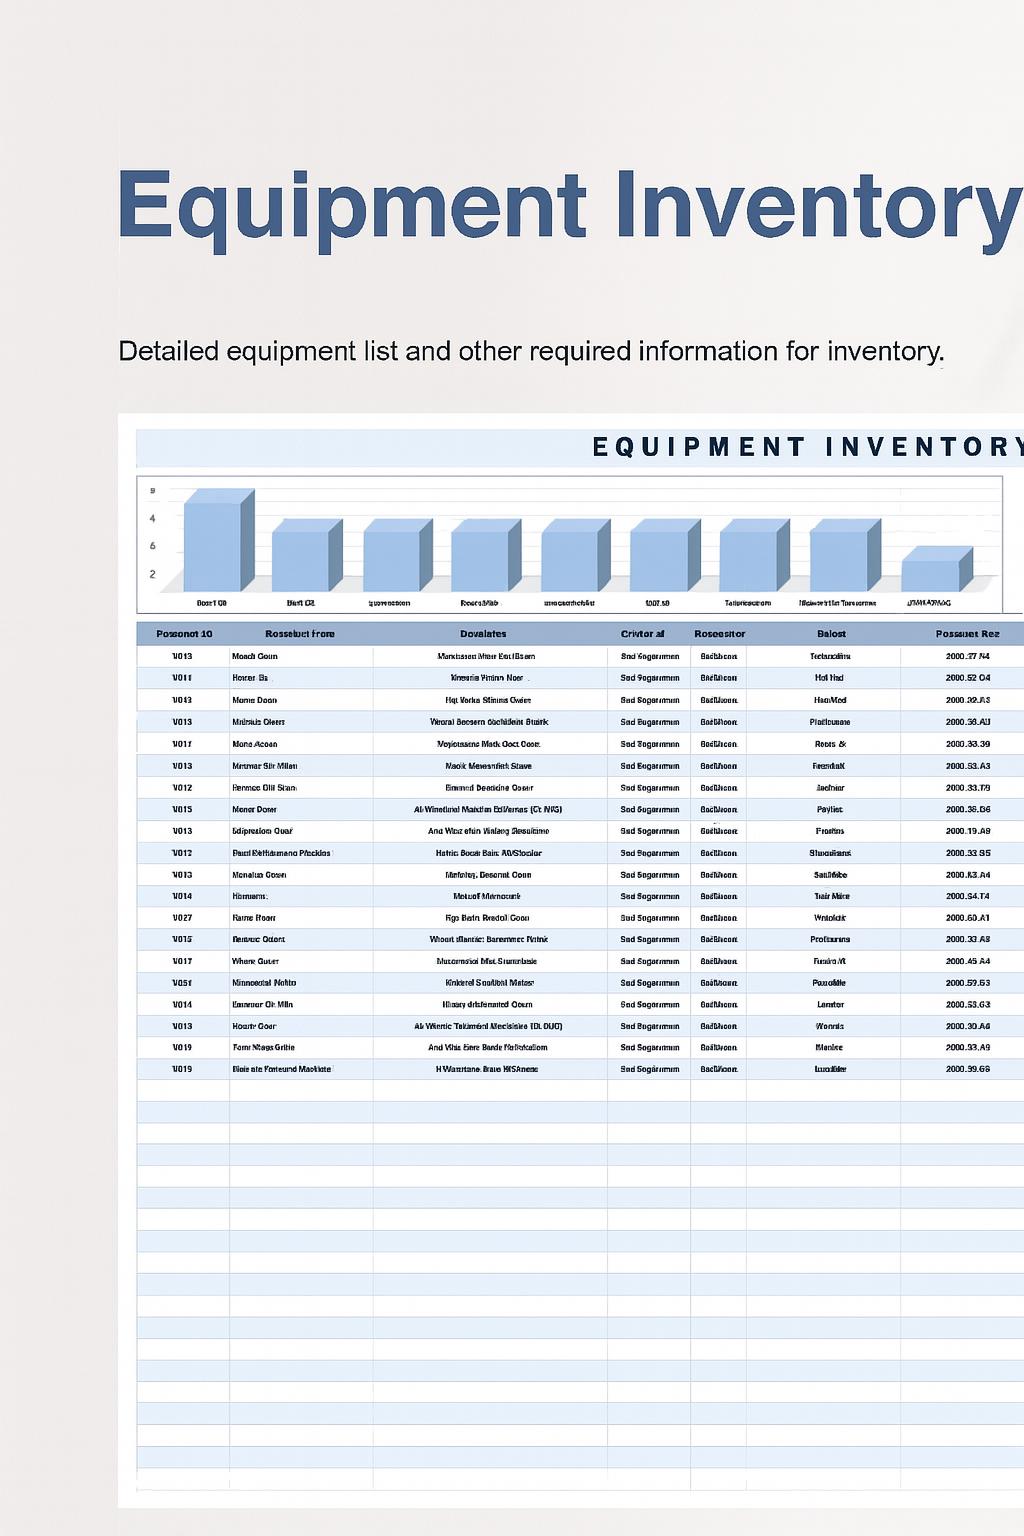Select the '2000.59.63' value cell
The width and height of the screenshot is (1024, 1536).
point(968,983)
